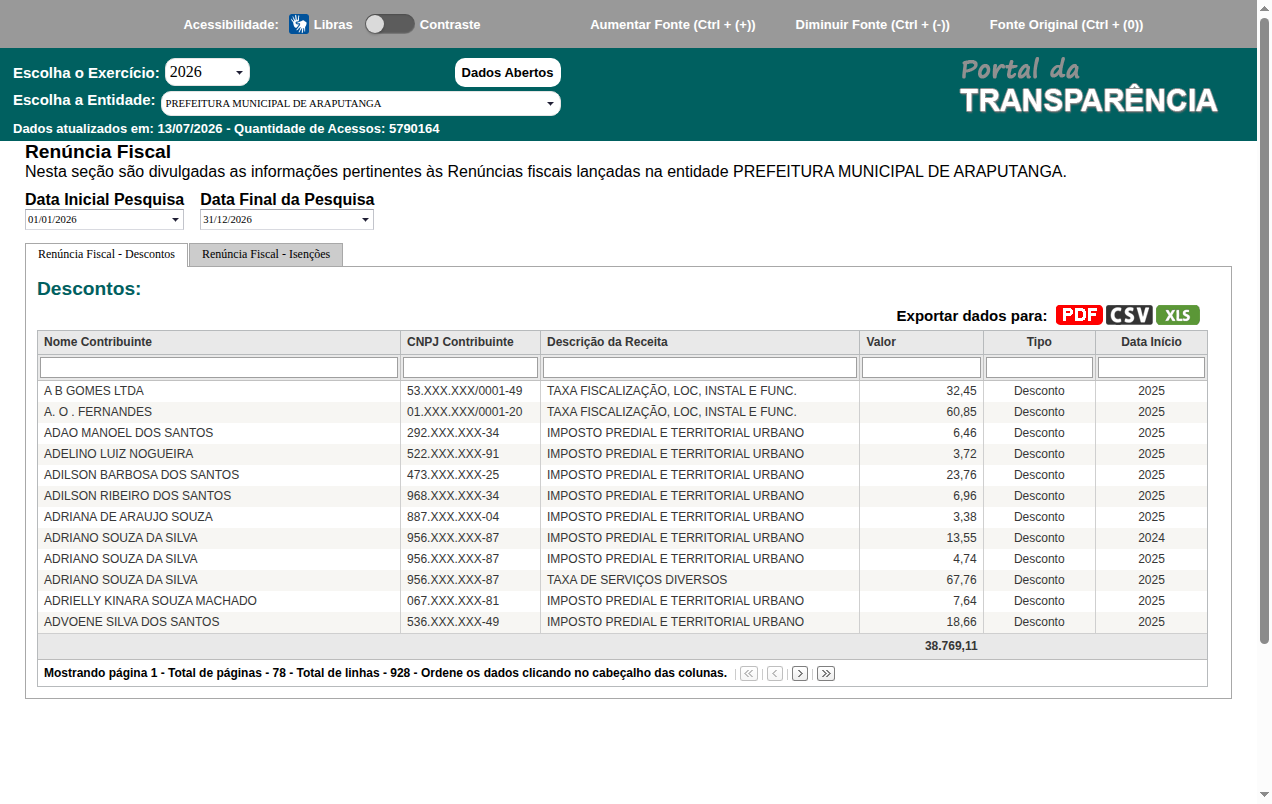Click the Libras accessibility link text

tap(333, 24)
